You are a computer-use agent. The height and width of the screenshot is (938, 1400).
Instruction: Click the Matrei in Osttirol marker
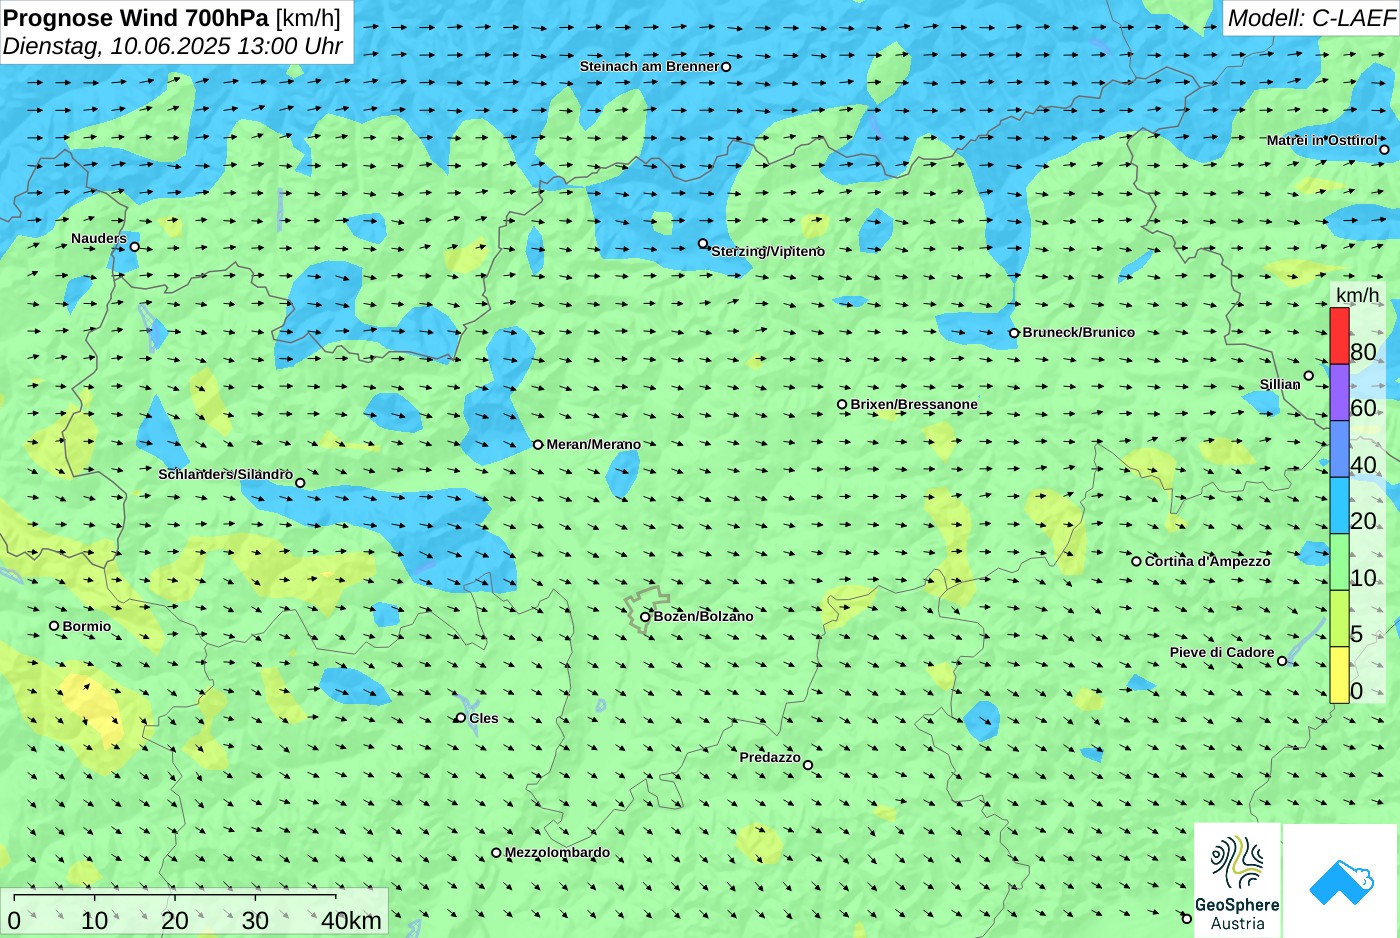click(1384, 150)
